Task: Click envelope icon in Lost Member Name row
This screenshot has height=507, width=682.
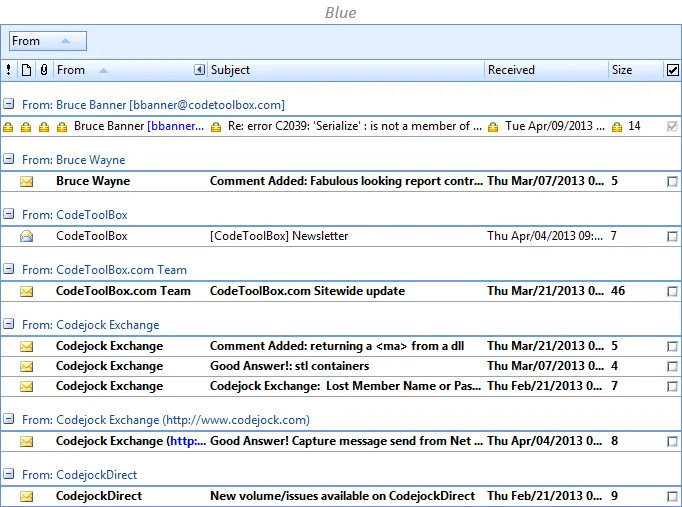Action: tap(27, 386)
